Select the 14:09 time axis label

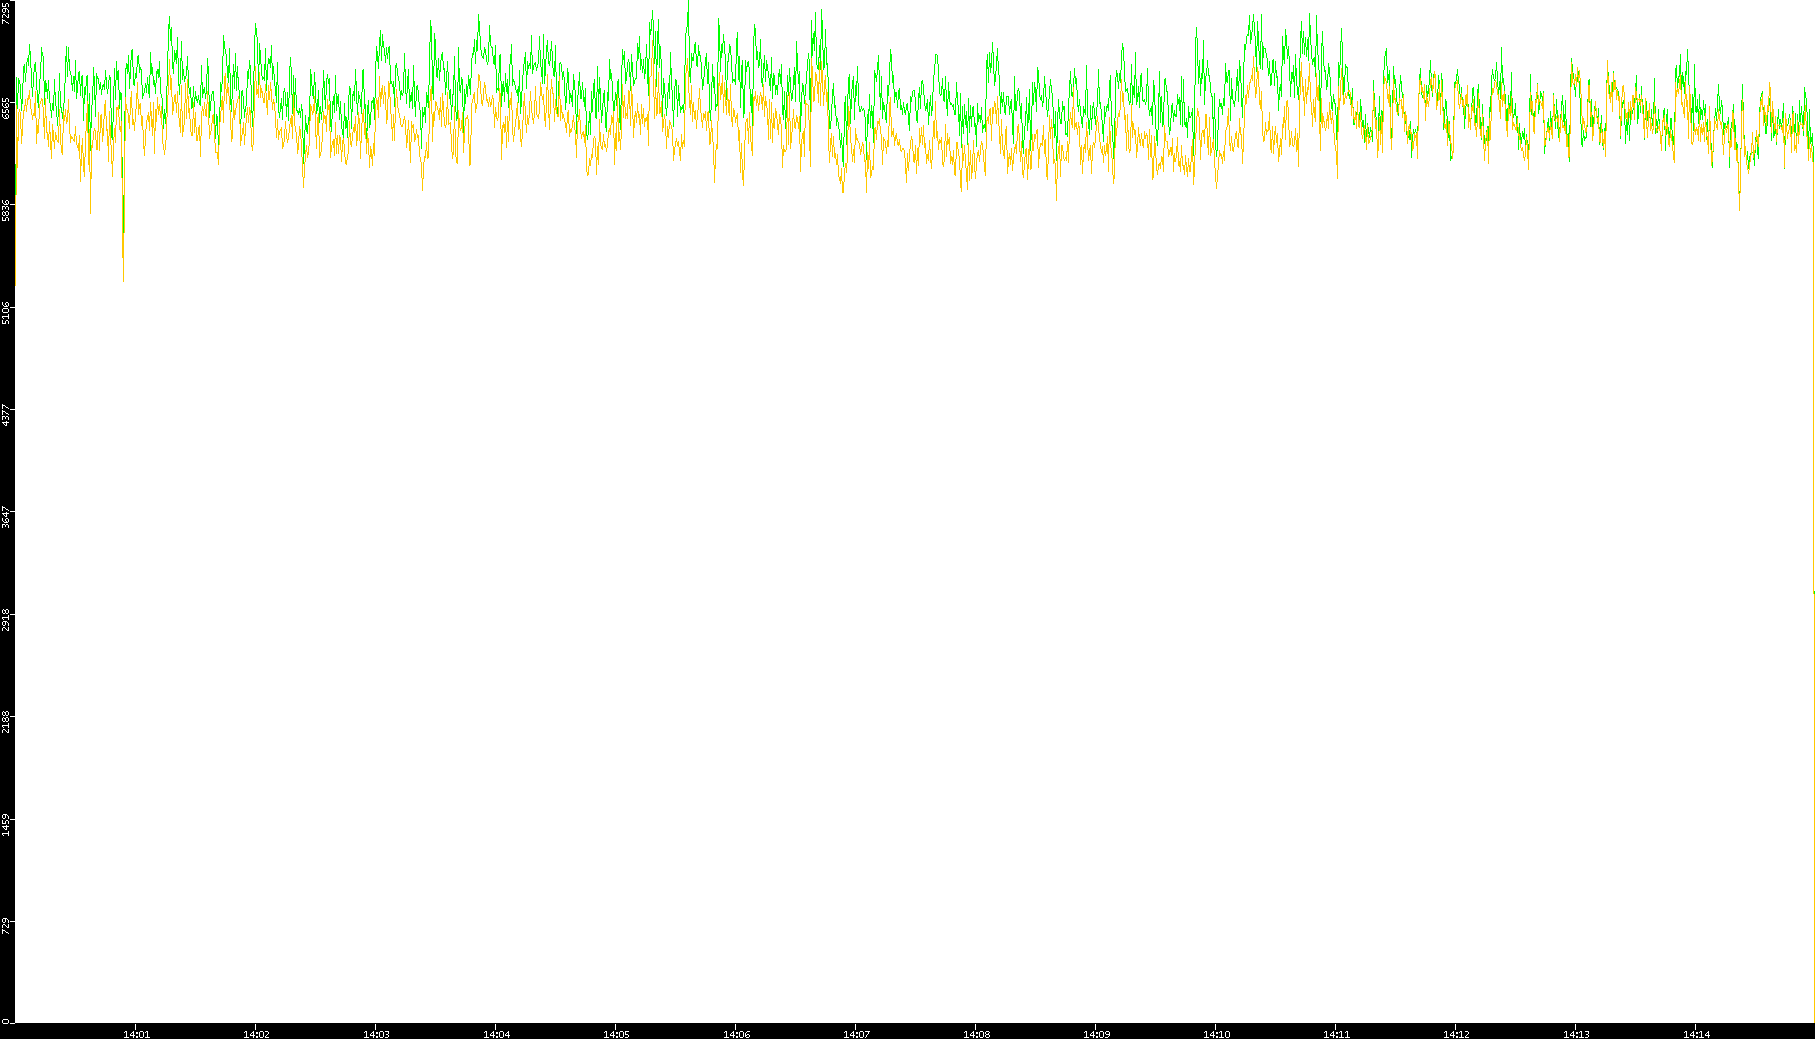pyautogui.click(x=1096, y=1034)
